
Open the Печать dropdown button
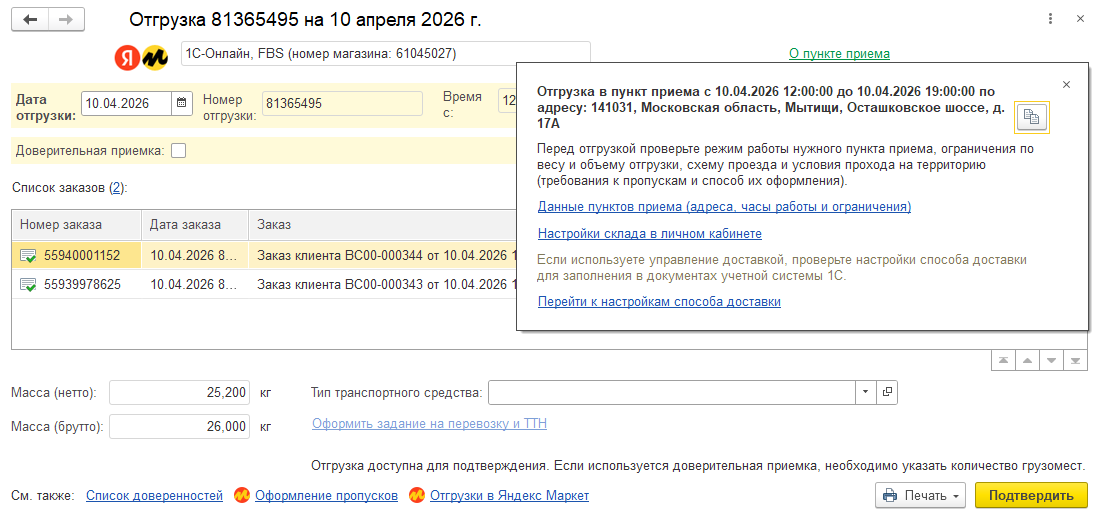(920, 495)
